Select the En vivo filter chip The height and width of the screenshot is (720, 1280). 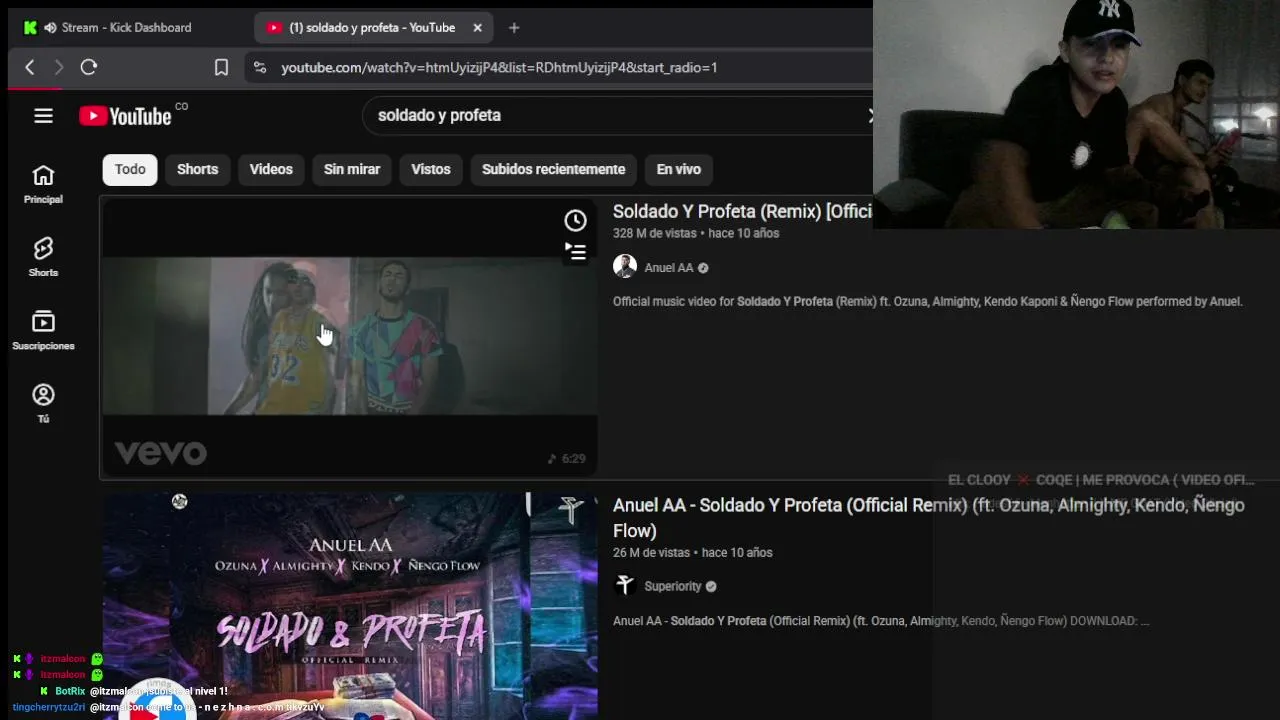(x=679, y=169)
